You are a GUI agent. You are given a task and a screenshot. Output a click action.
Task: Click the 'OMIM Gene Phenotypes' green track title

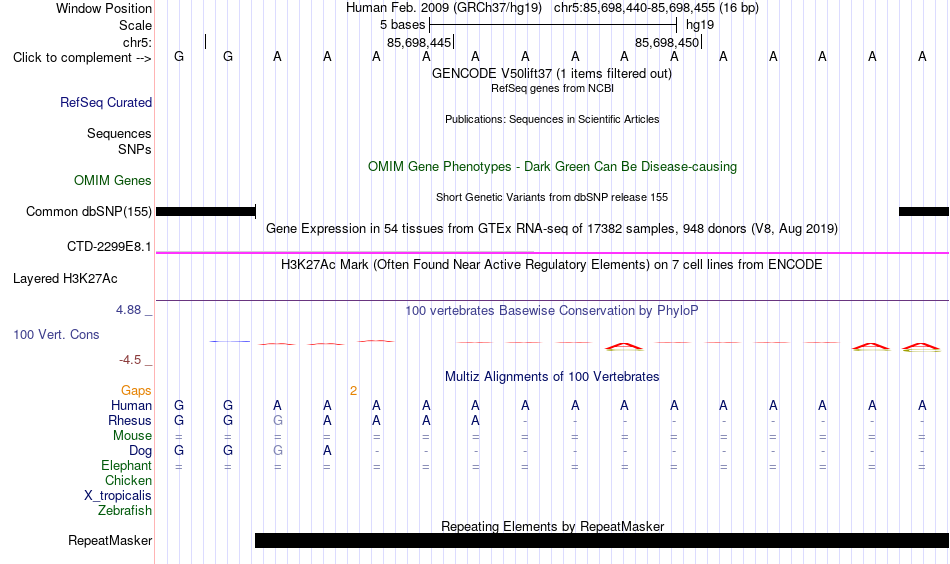[552, 167]
